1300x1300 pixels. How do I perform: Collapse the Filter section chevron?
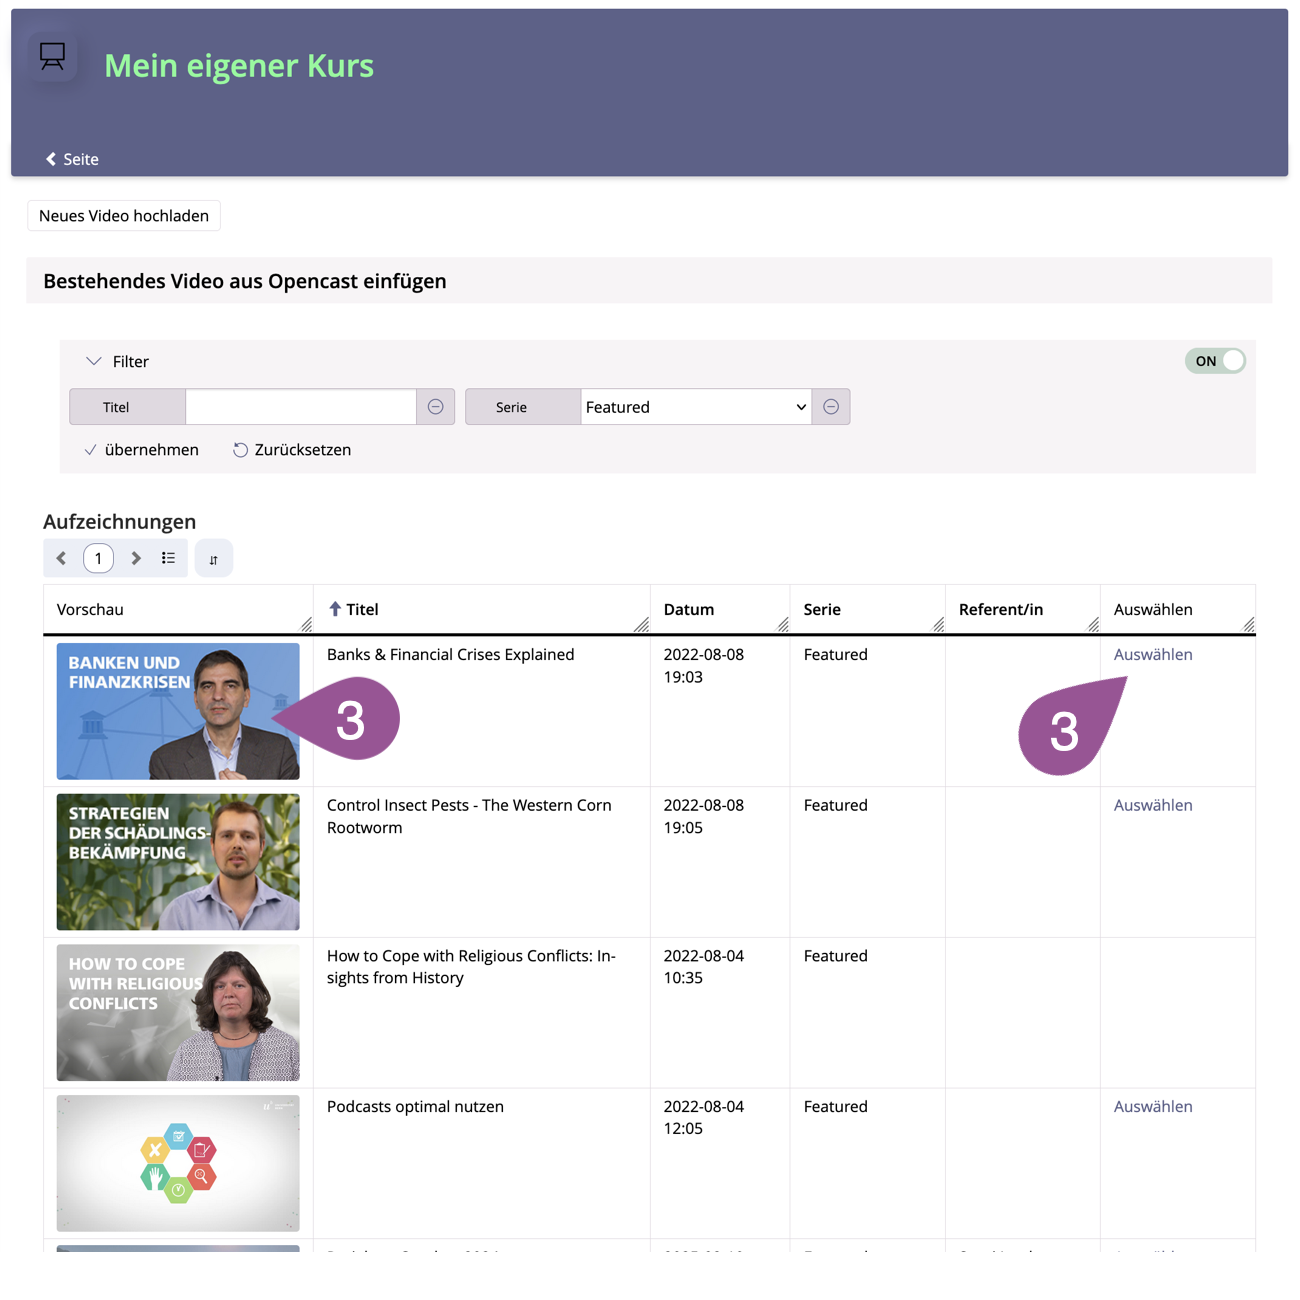(x=94, y=361)
